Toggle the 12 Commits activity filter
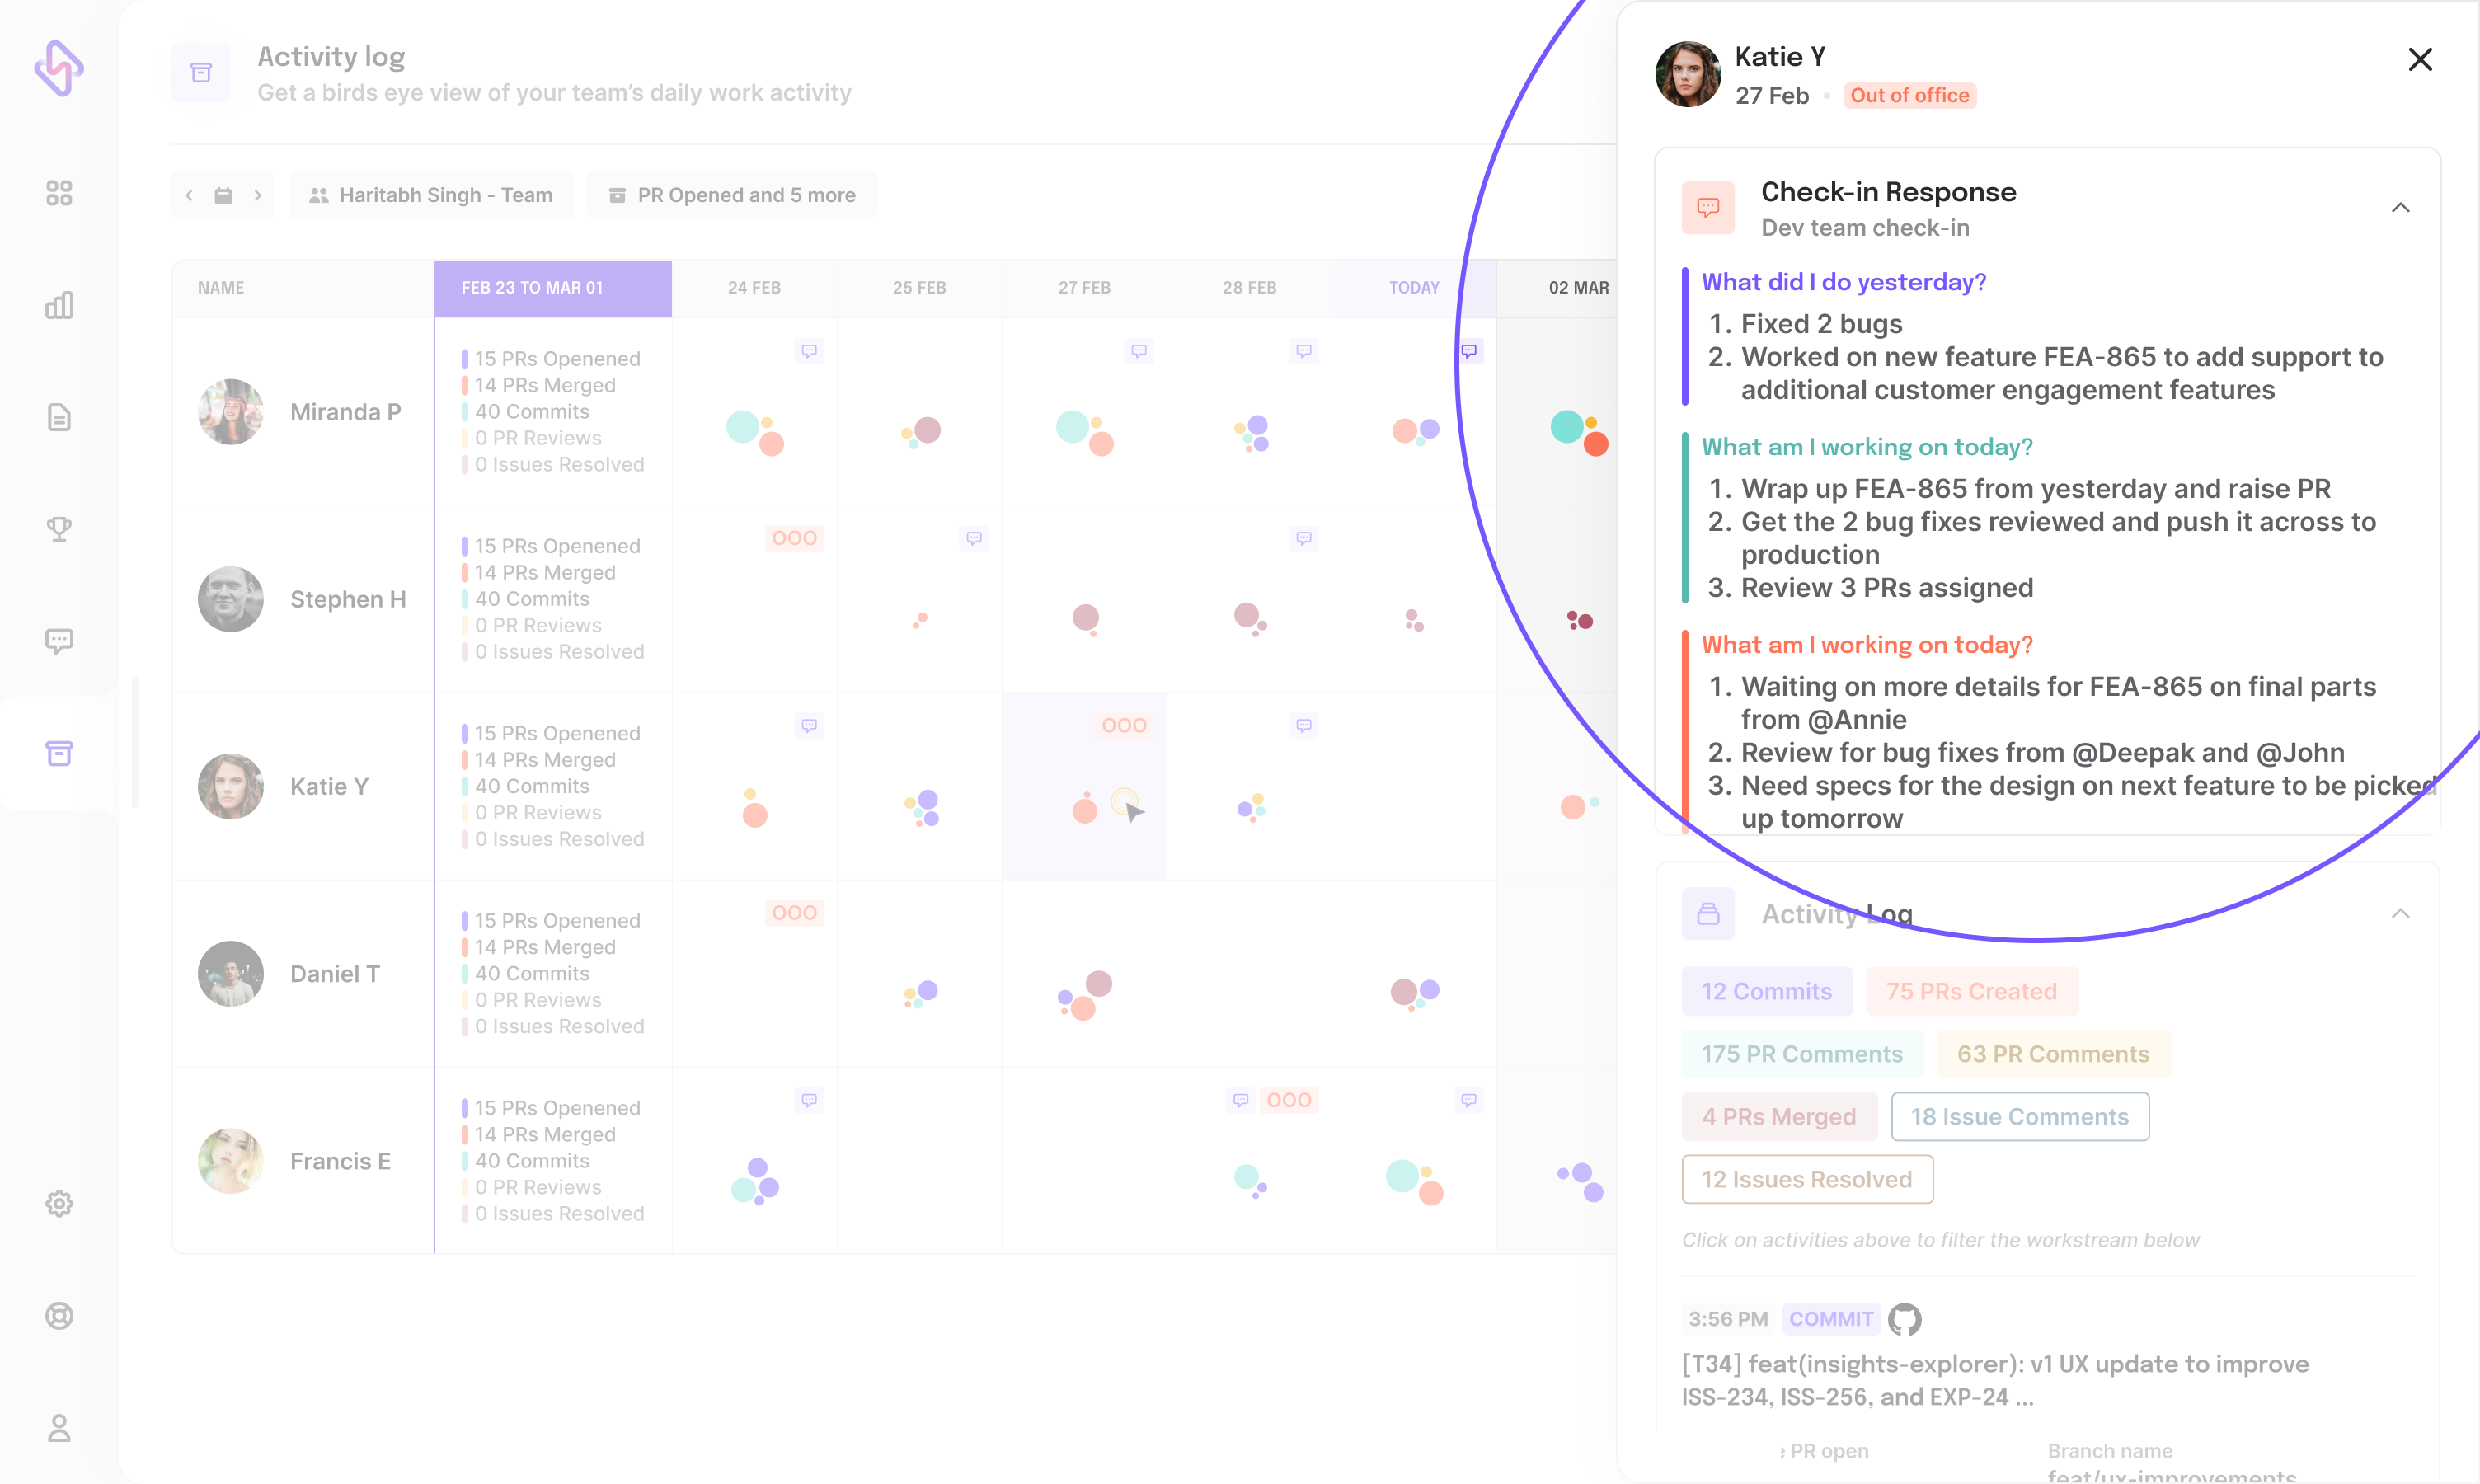The image size is (2480, 1484). pos(1766,991)
